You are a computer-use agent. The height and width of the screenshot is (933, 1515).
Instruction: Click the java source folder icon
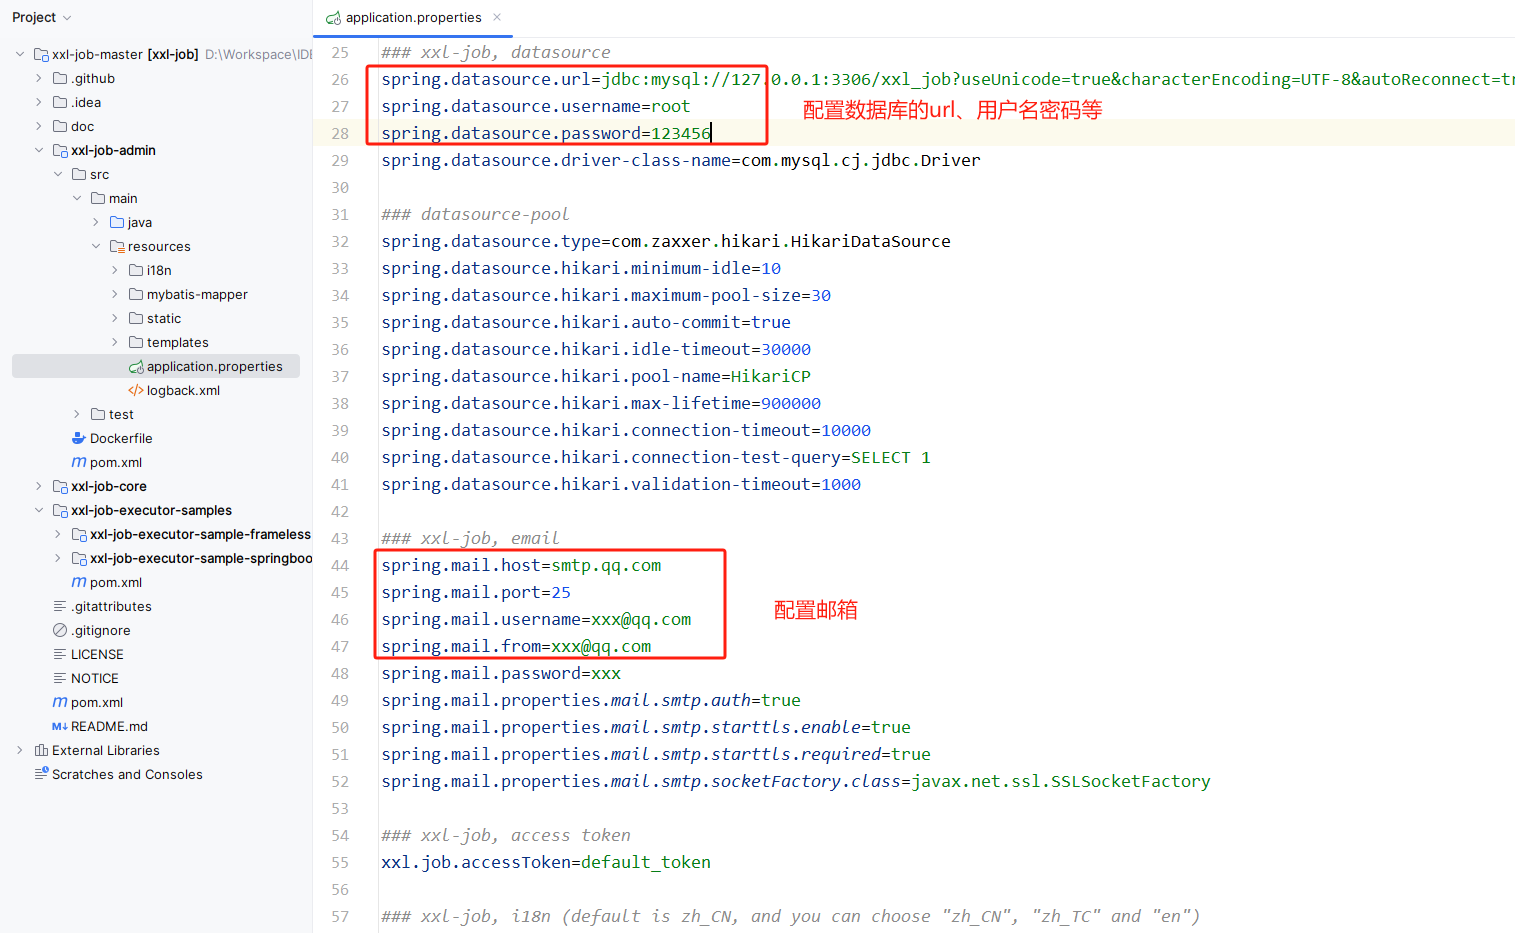pos(117,222)
